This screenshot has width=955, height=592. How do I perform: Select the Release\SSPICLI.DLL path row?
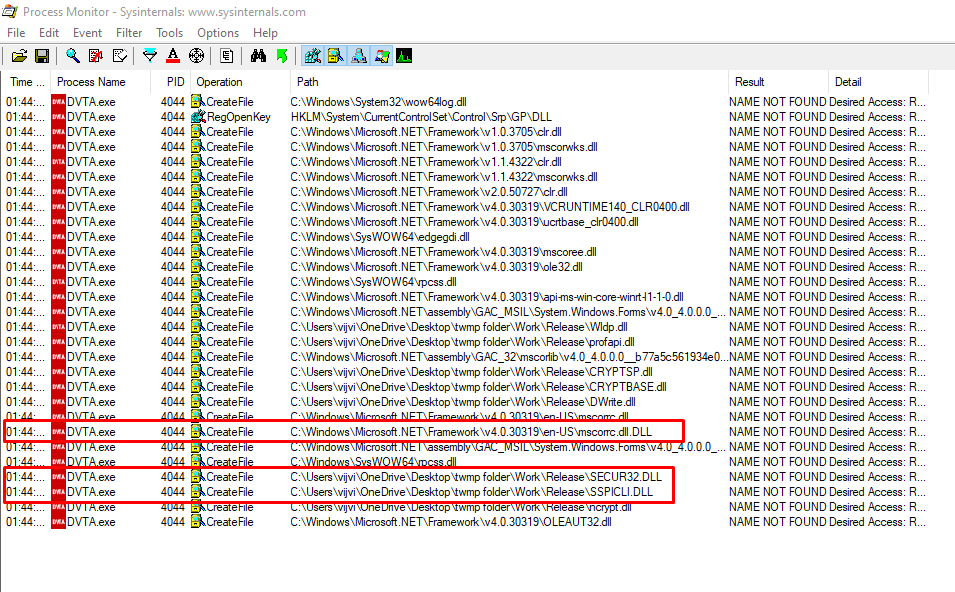coord(471,492)
